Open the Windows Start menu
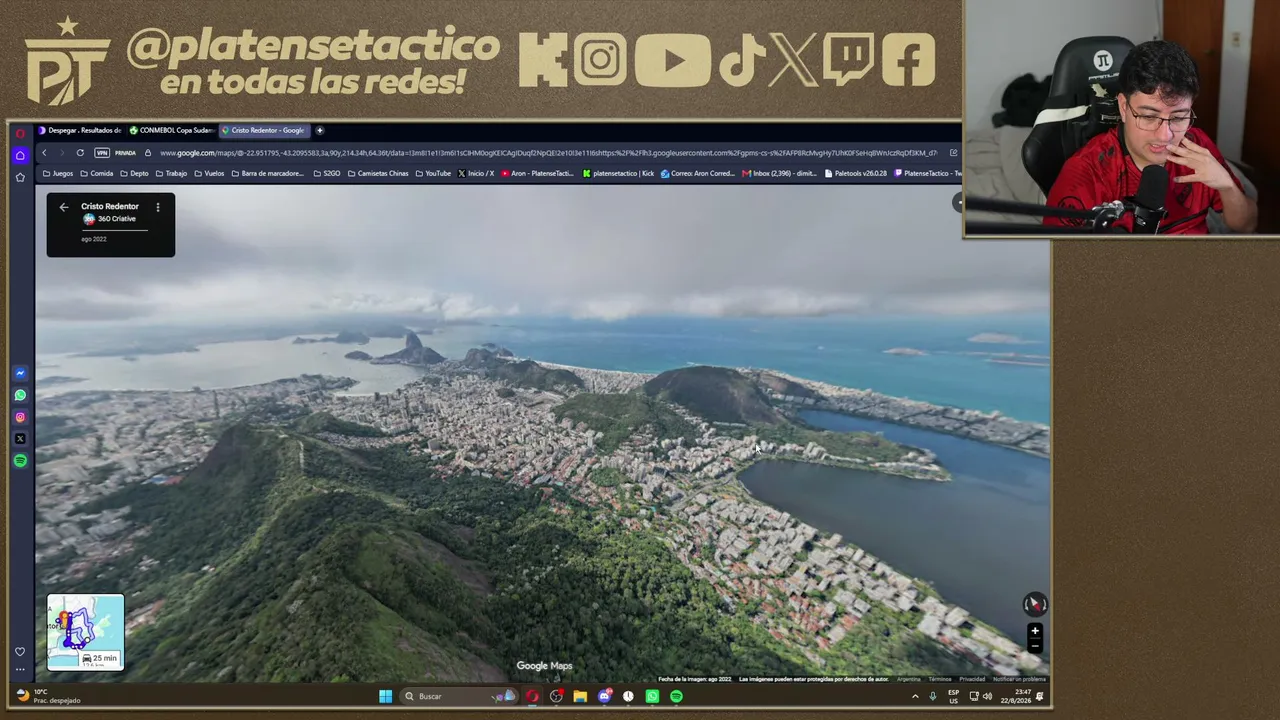The width and height of the screenshot is (1280, 720). coord(385,696)
